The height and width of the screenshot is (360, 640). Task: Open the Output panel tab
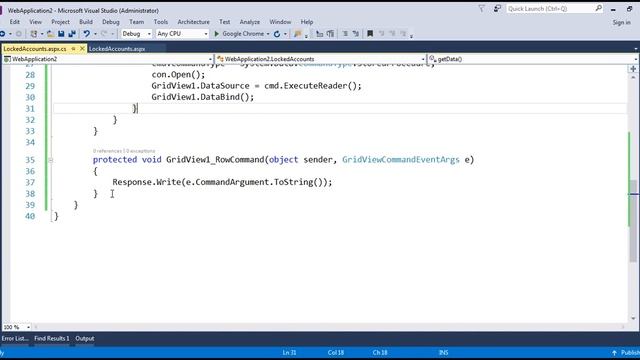click(85, 338)
